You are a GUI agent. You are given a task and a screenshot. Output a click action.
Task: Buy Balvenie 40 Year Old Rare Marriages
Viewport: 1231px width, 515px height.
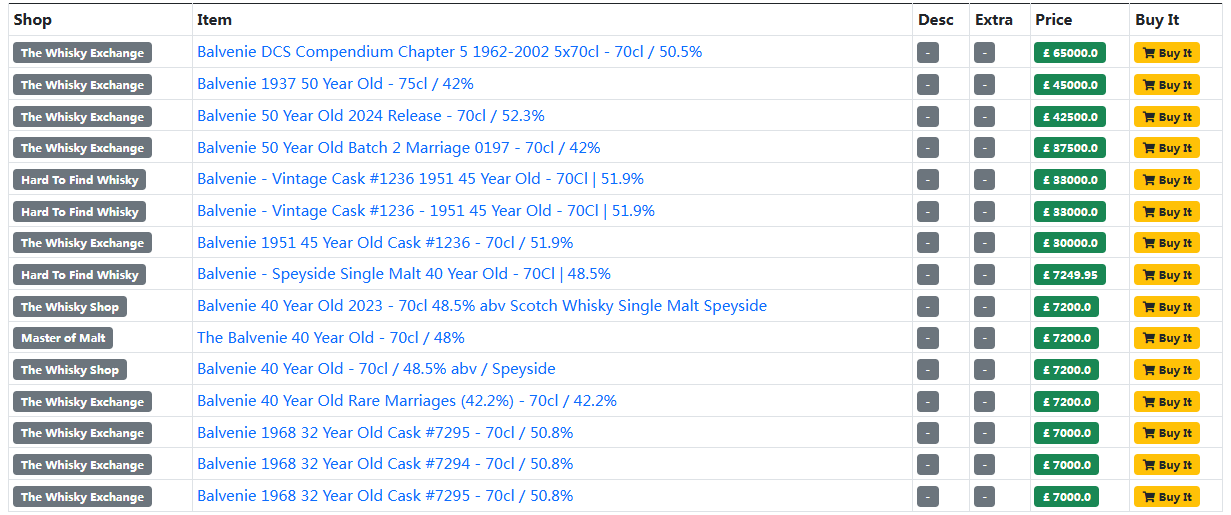(x=1166, y=402)
